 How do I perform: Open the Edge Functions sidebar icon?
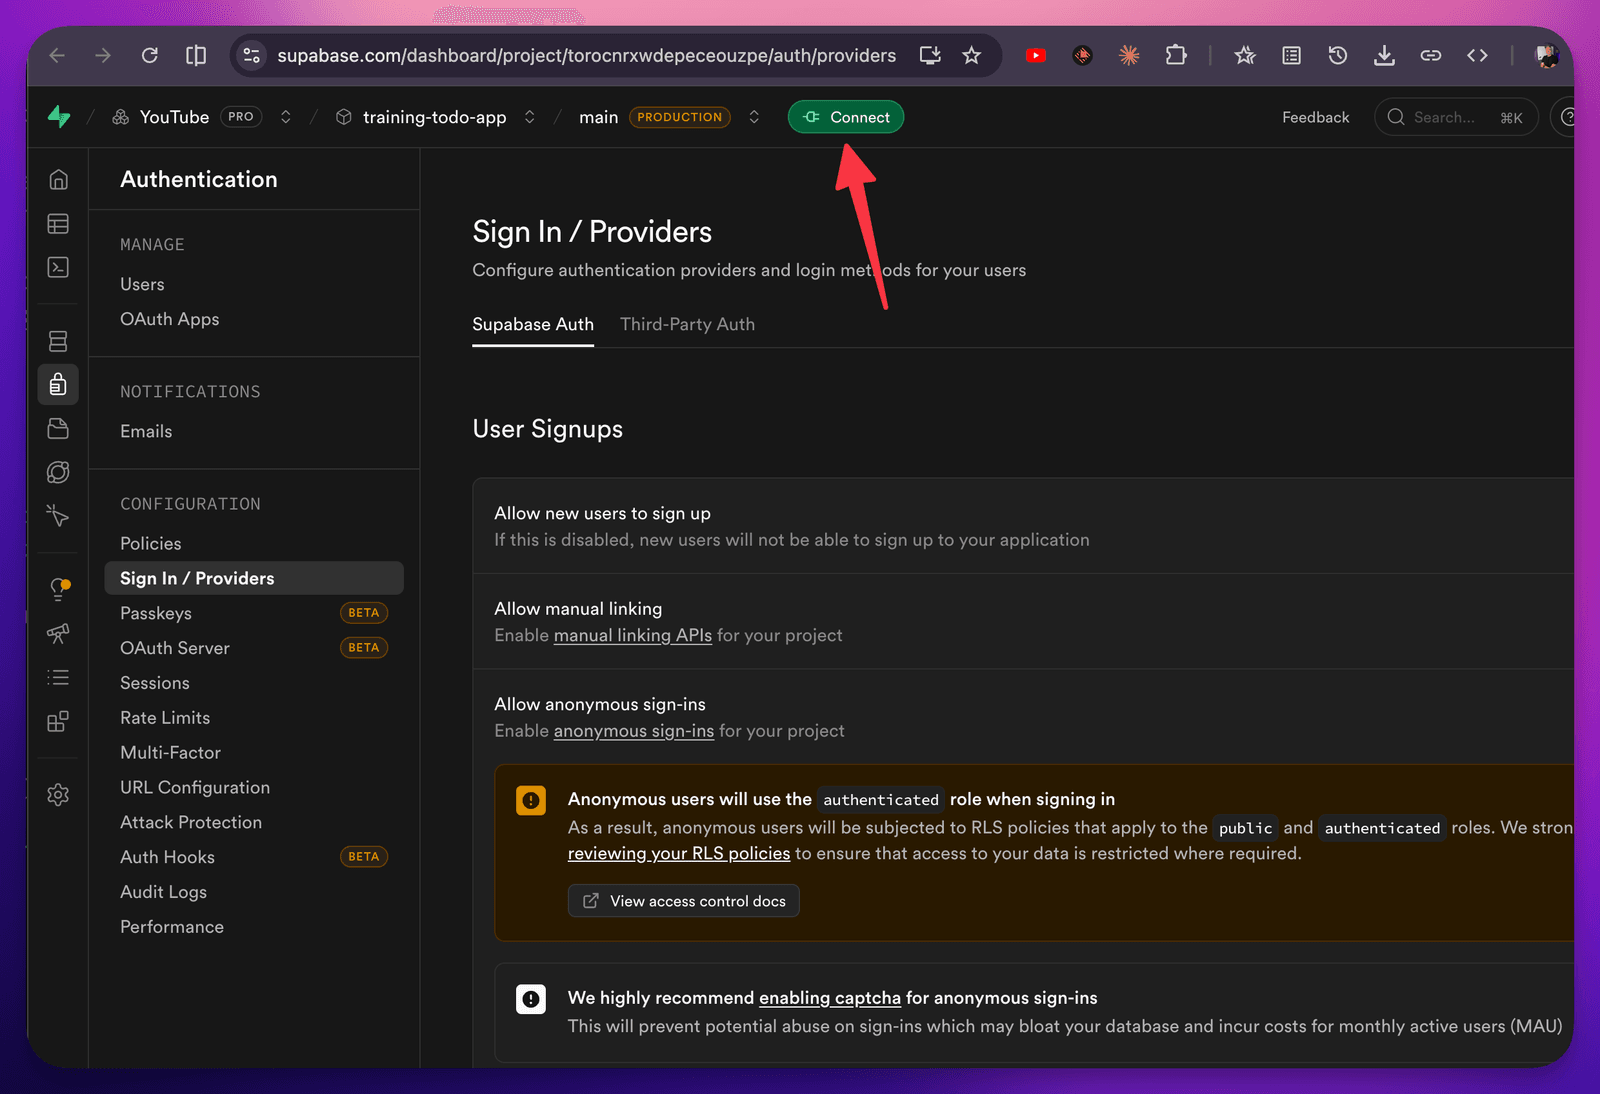coord(58,472)
